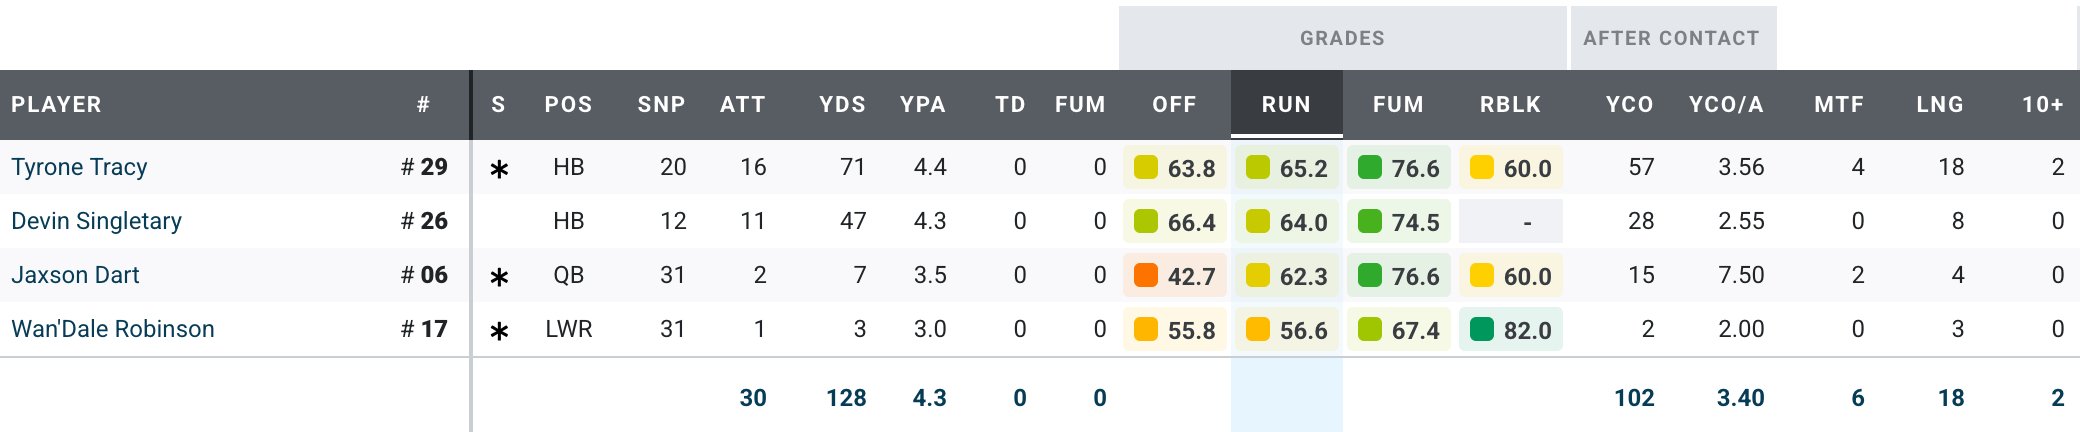Click Jaxson Dart's starter asterisk icon

(499, 277)
